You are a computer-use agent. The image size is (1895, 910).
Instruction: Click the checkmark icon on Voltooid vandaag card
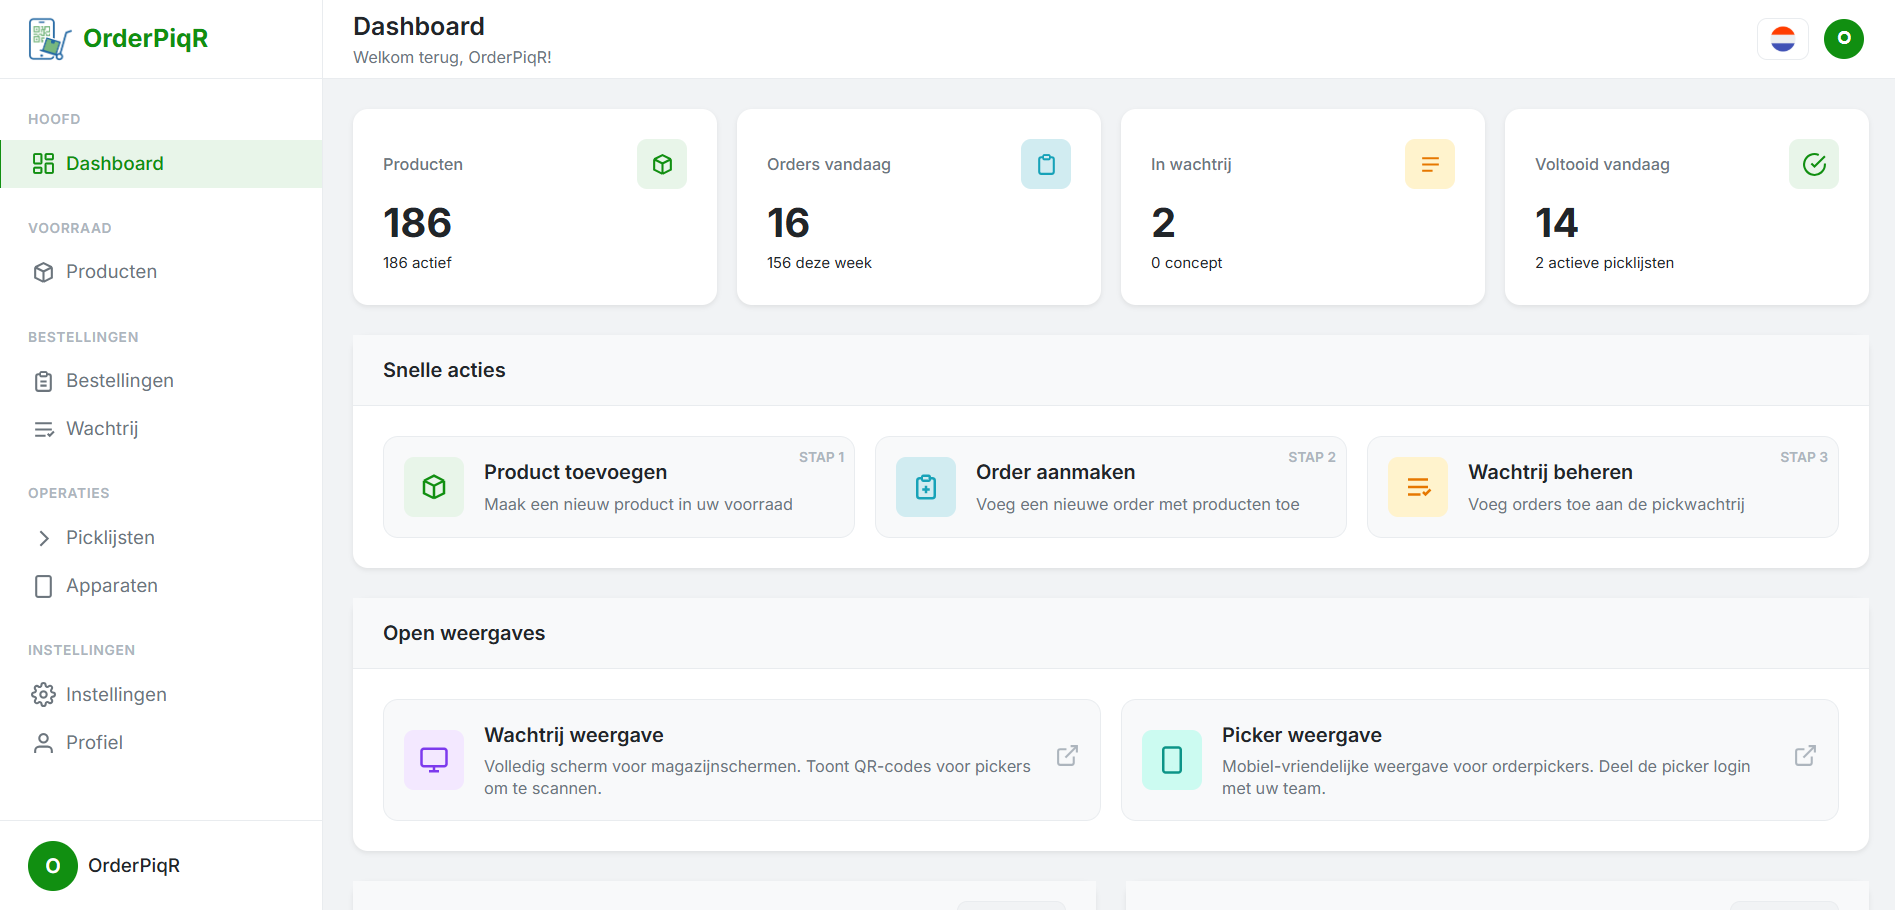(x=1813, y=164)
